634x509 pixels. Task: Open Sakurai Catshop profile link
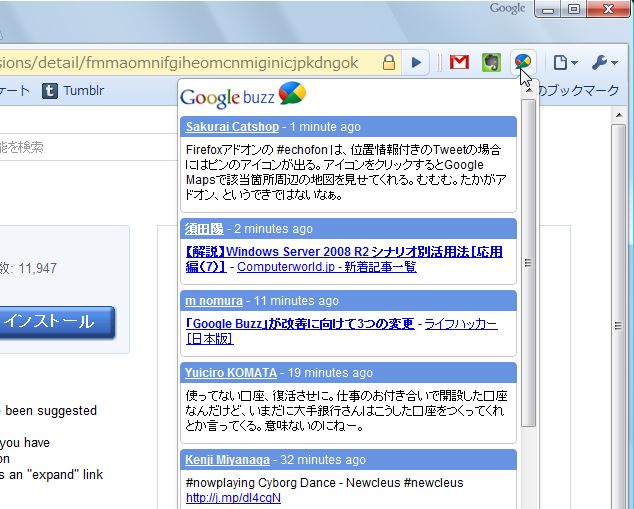[232, 127]
